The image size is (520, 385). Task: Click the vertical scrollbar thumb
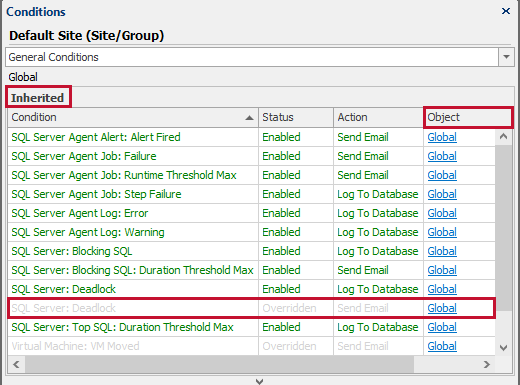pos(503,227)
